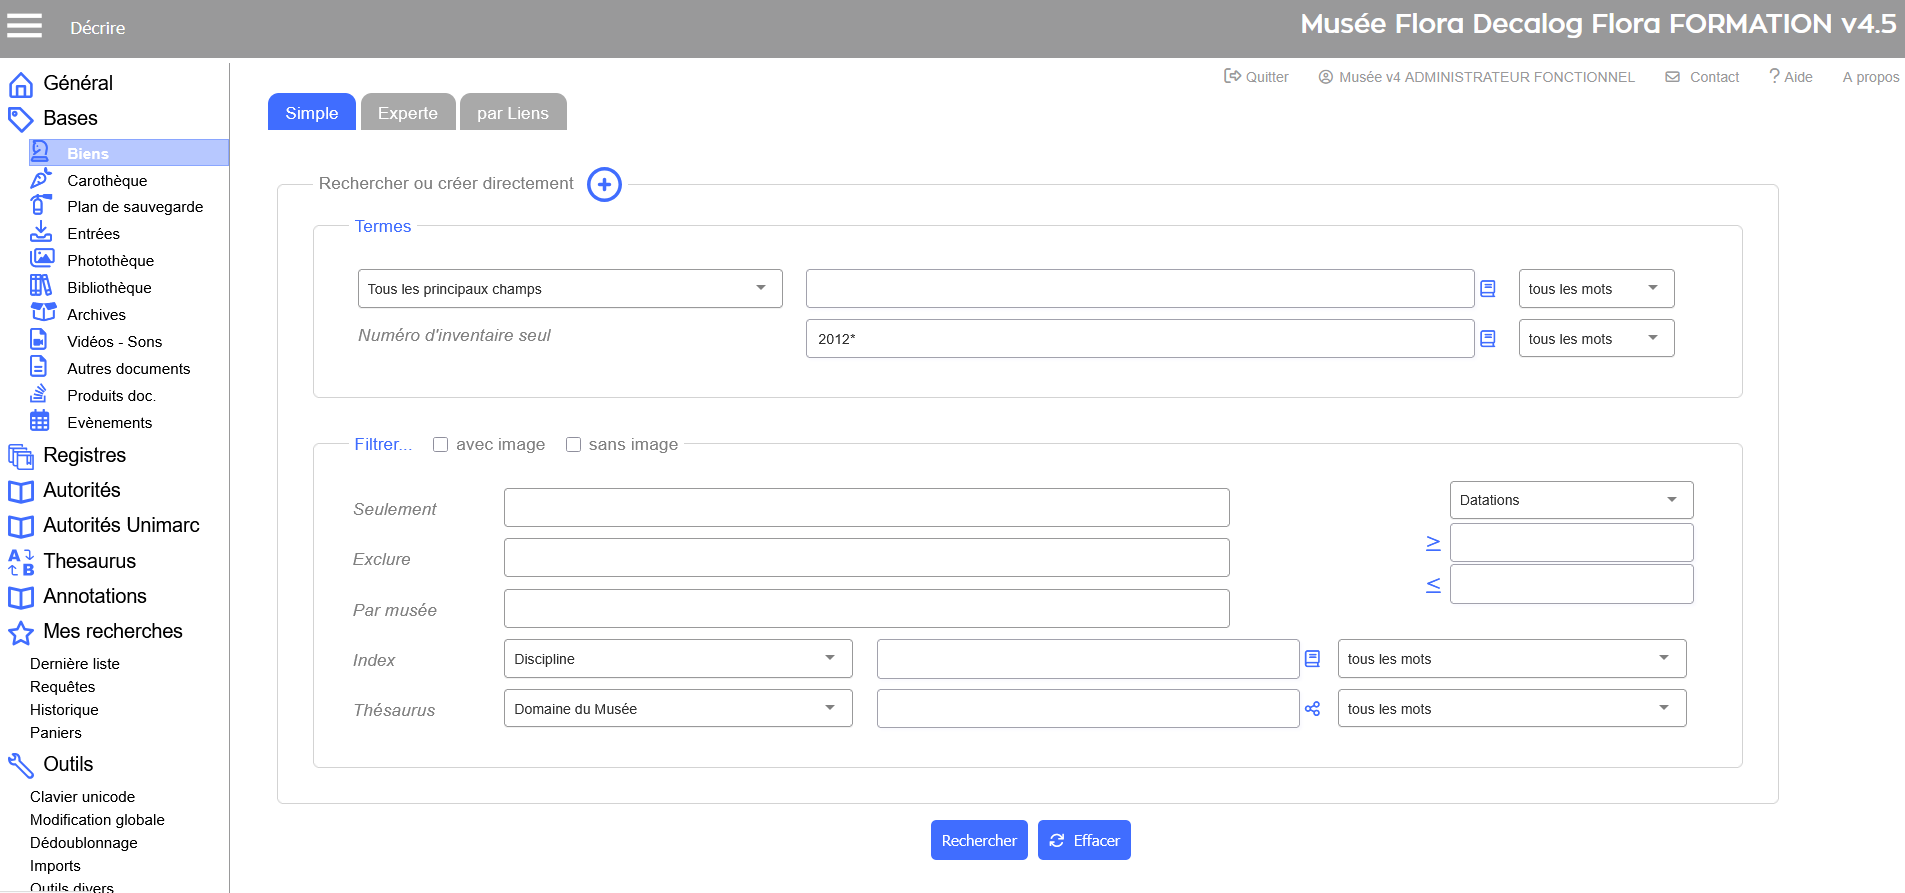Click into the 'Par musée' input field
The height and width of the screenshot is (893, 1905).
click(866, 609)
